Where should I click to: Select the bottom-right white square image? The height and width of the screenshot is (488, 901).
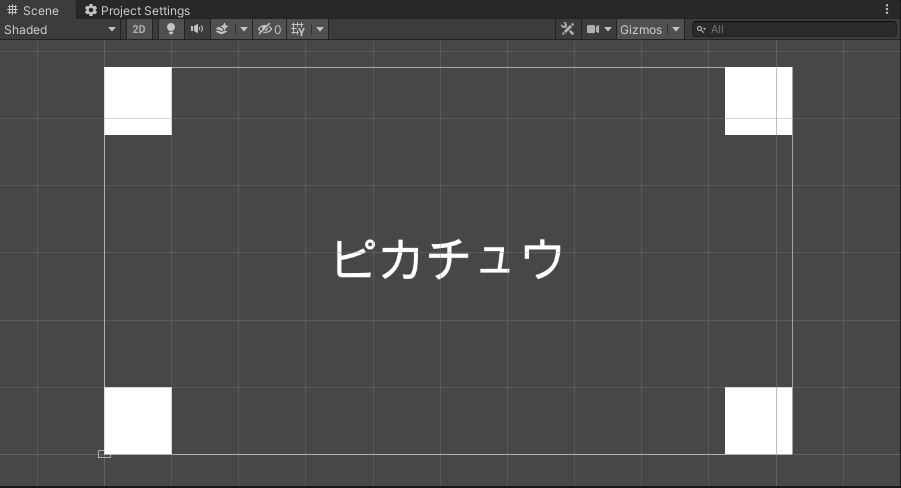click(x=758, y=421)
